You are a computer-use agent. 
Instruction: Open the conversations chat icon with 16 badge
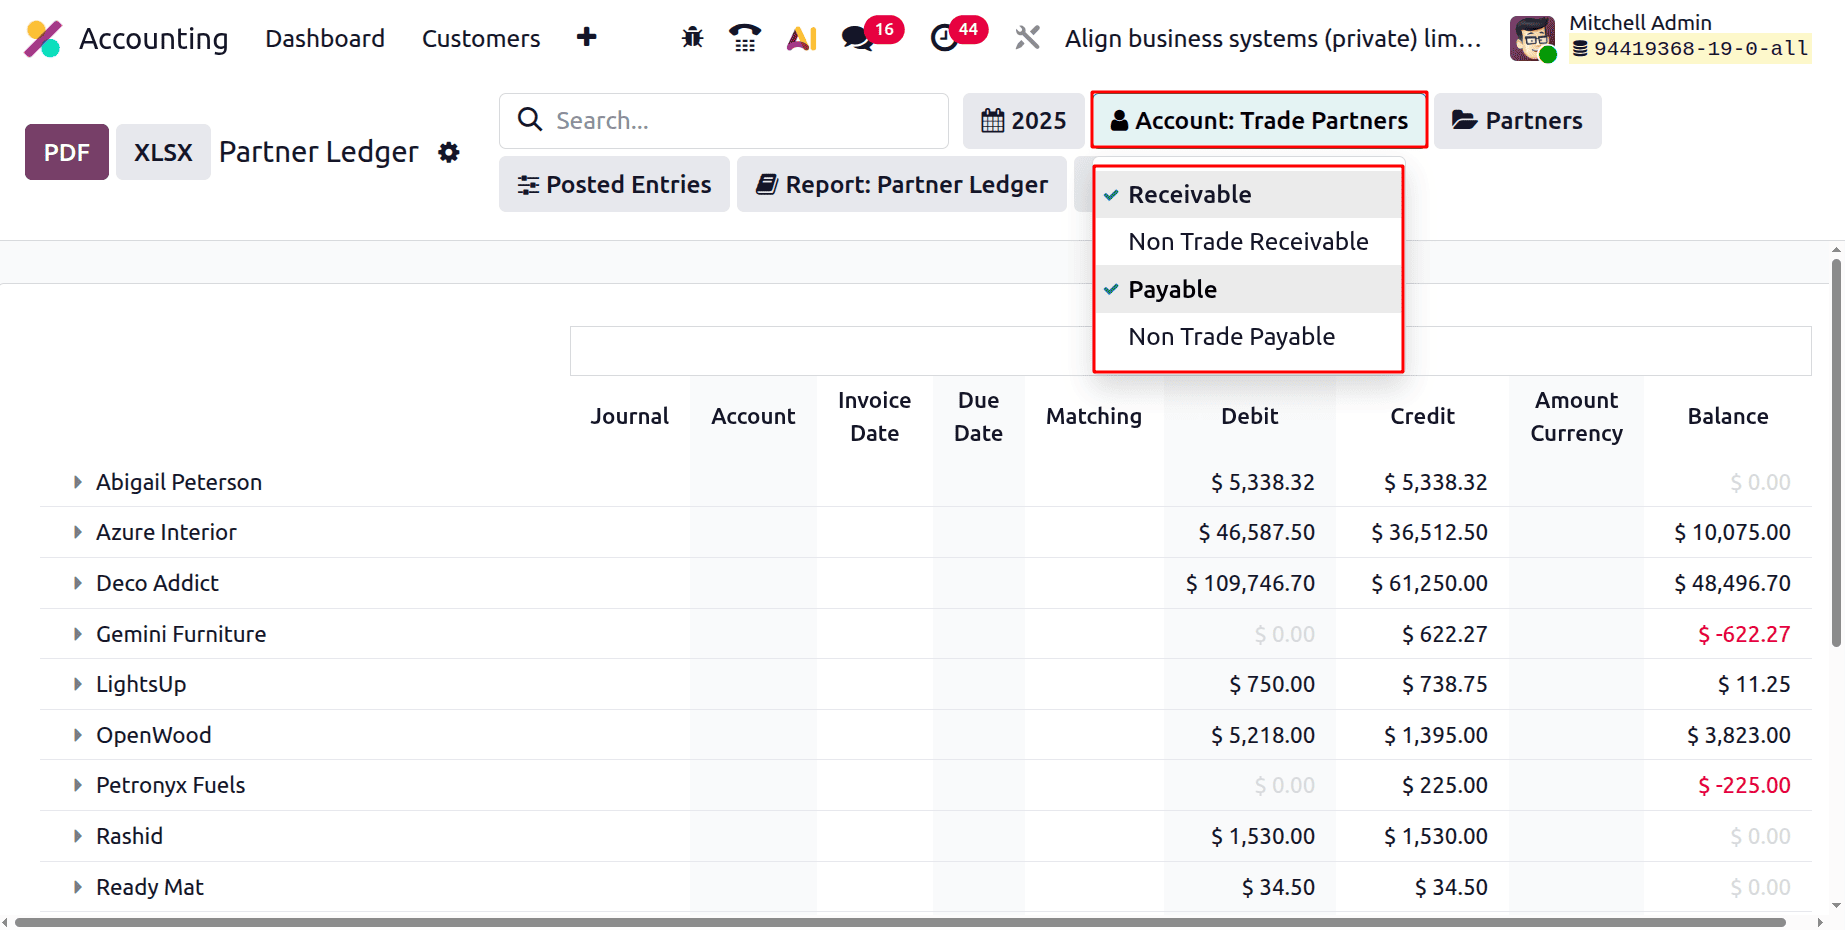[x=857, y=38]
